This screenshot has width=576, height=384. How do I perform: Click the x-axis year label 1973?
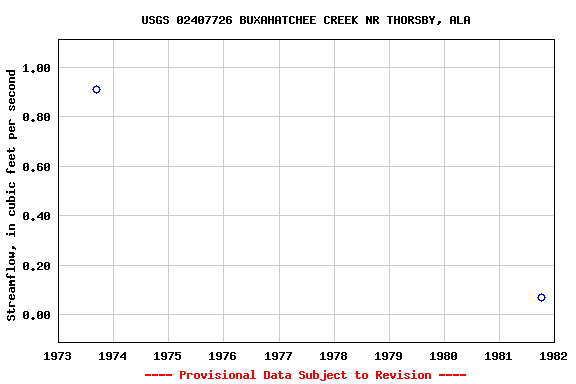point(57,356)
